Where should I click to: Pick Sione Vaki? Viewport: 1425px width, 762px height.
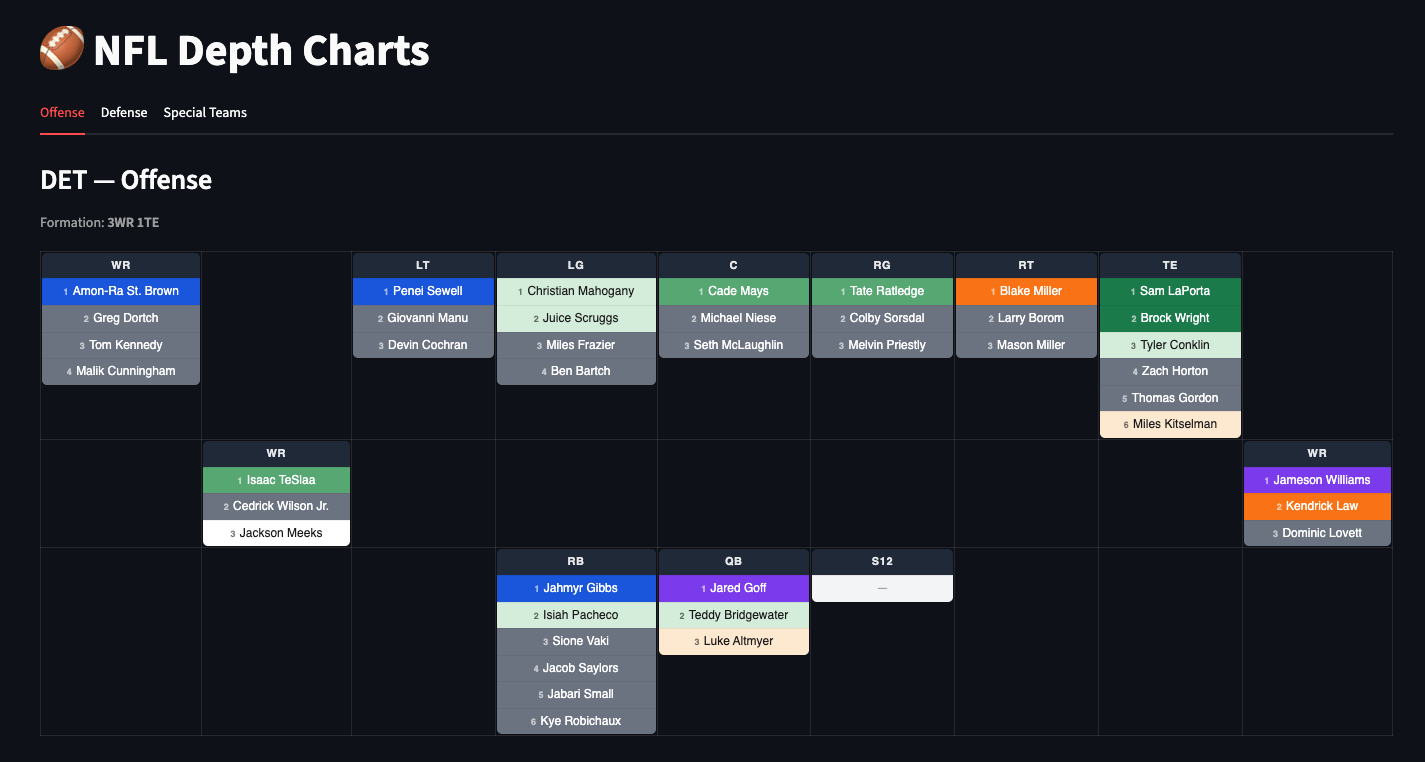tap(576, 641)
